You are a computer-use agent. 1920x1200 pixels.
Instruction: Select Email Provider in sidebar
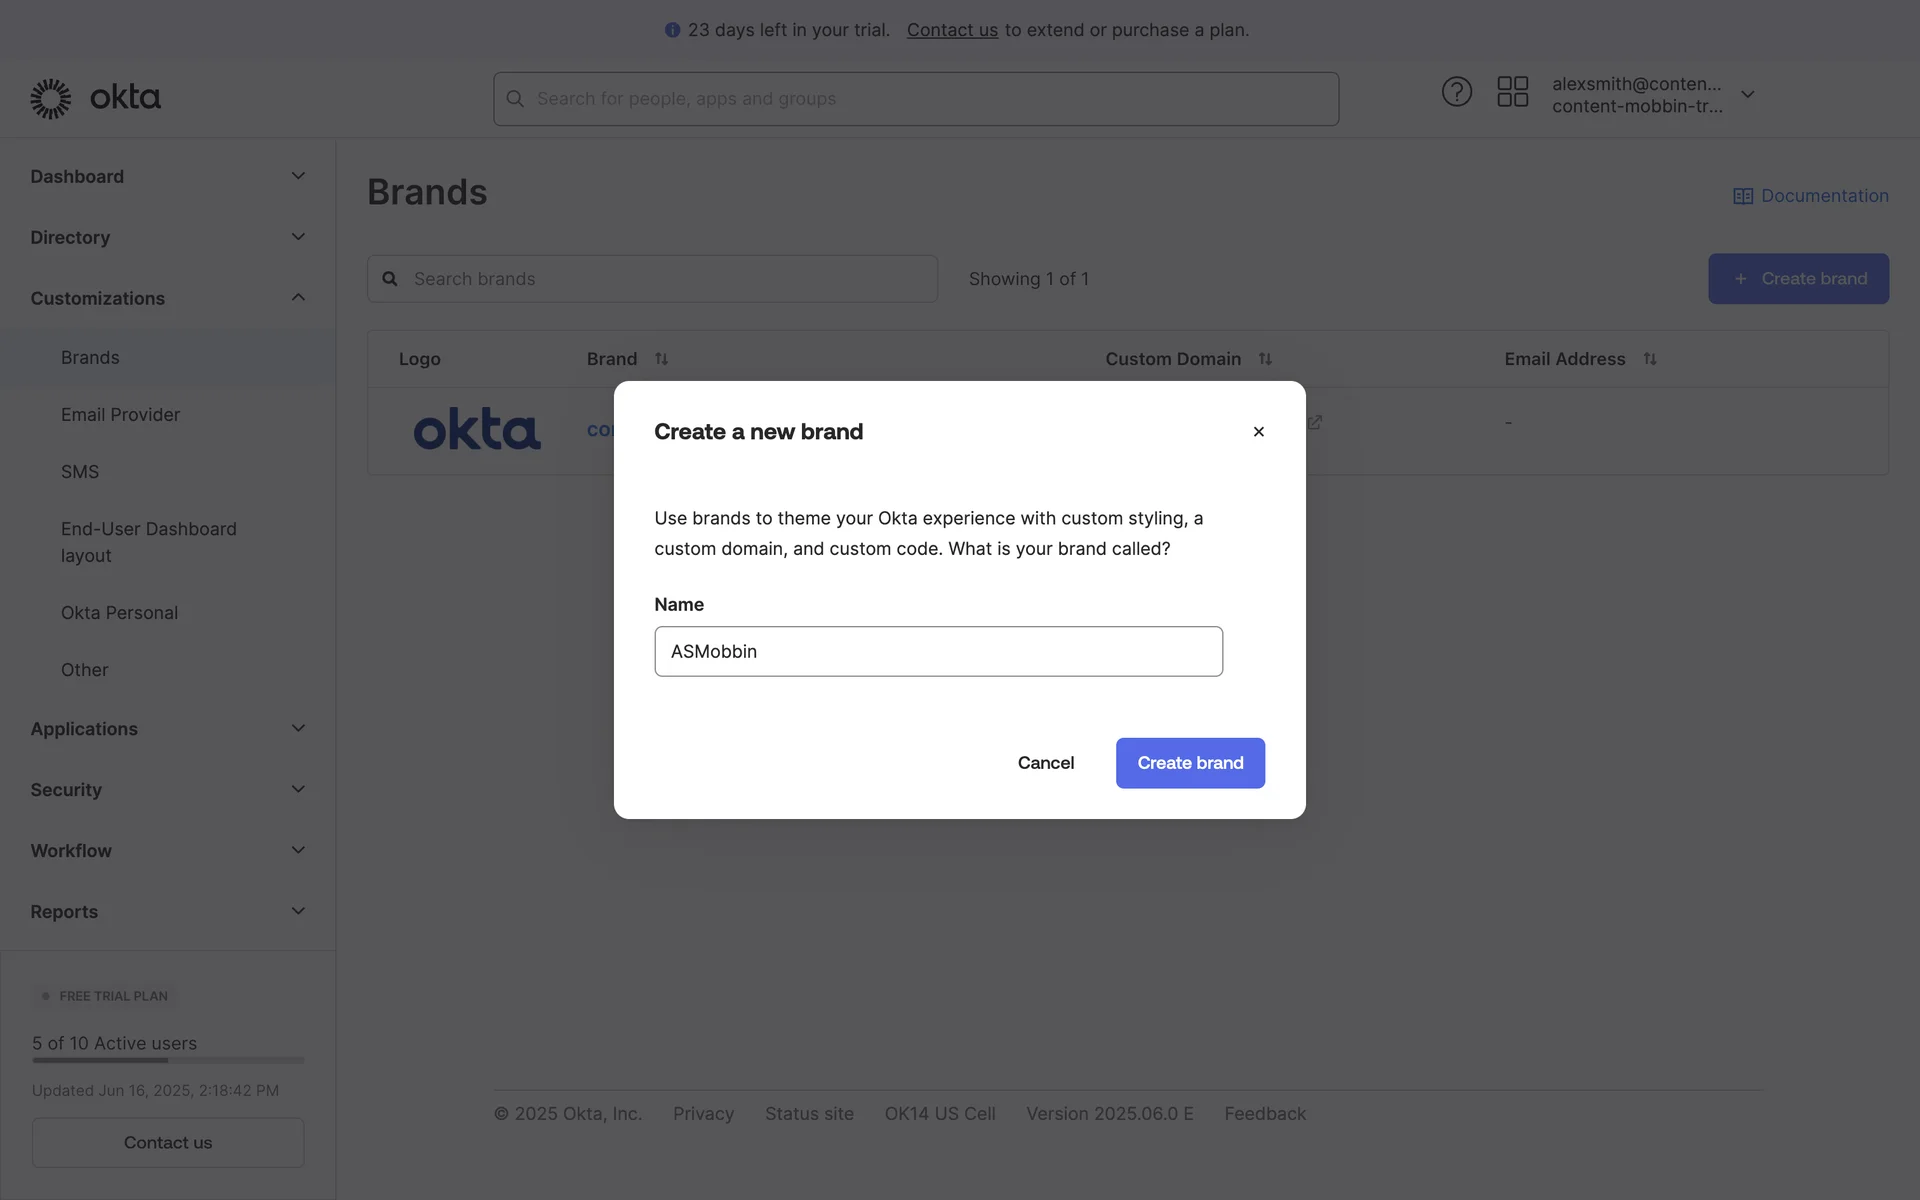tap(120, 415)
